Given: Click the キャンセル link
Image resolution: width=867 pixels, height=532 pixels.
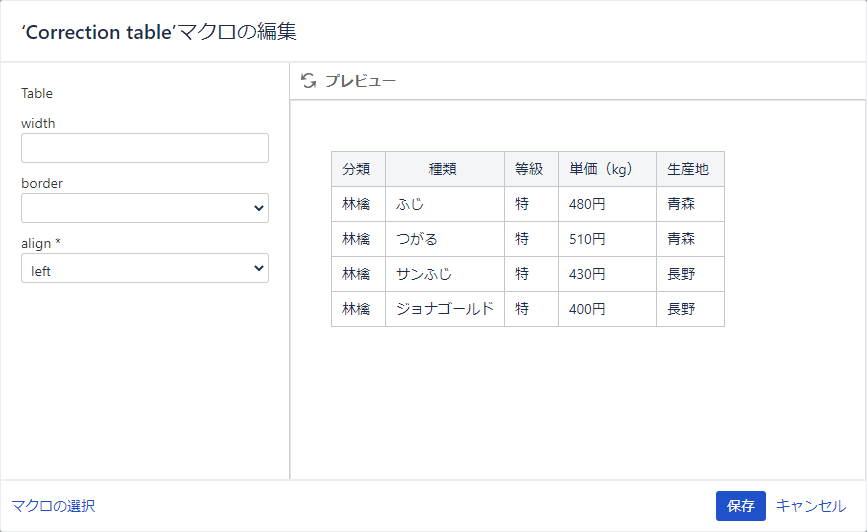Looking at the screenshot, I should point(811,506).
